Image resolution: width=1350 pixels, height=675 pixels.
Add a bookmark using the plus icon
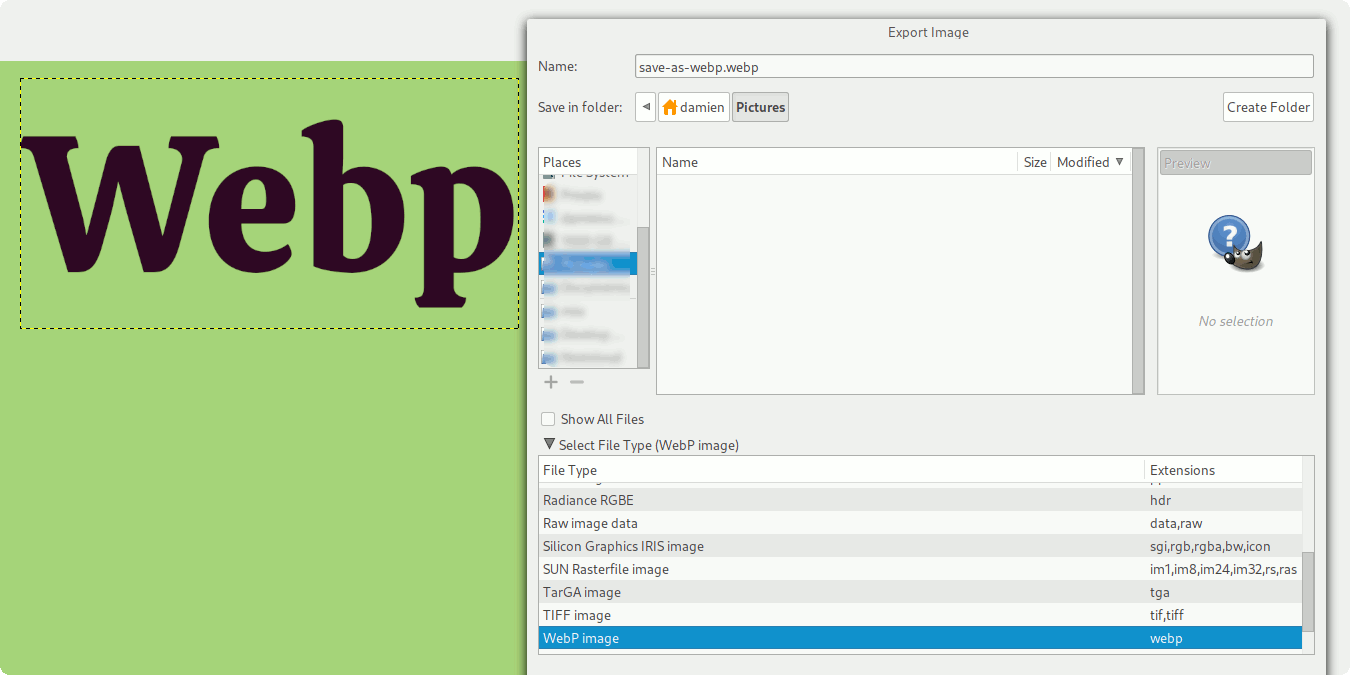(550, 381)
